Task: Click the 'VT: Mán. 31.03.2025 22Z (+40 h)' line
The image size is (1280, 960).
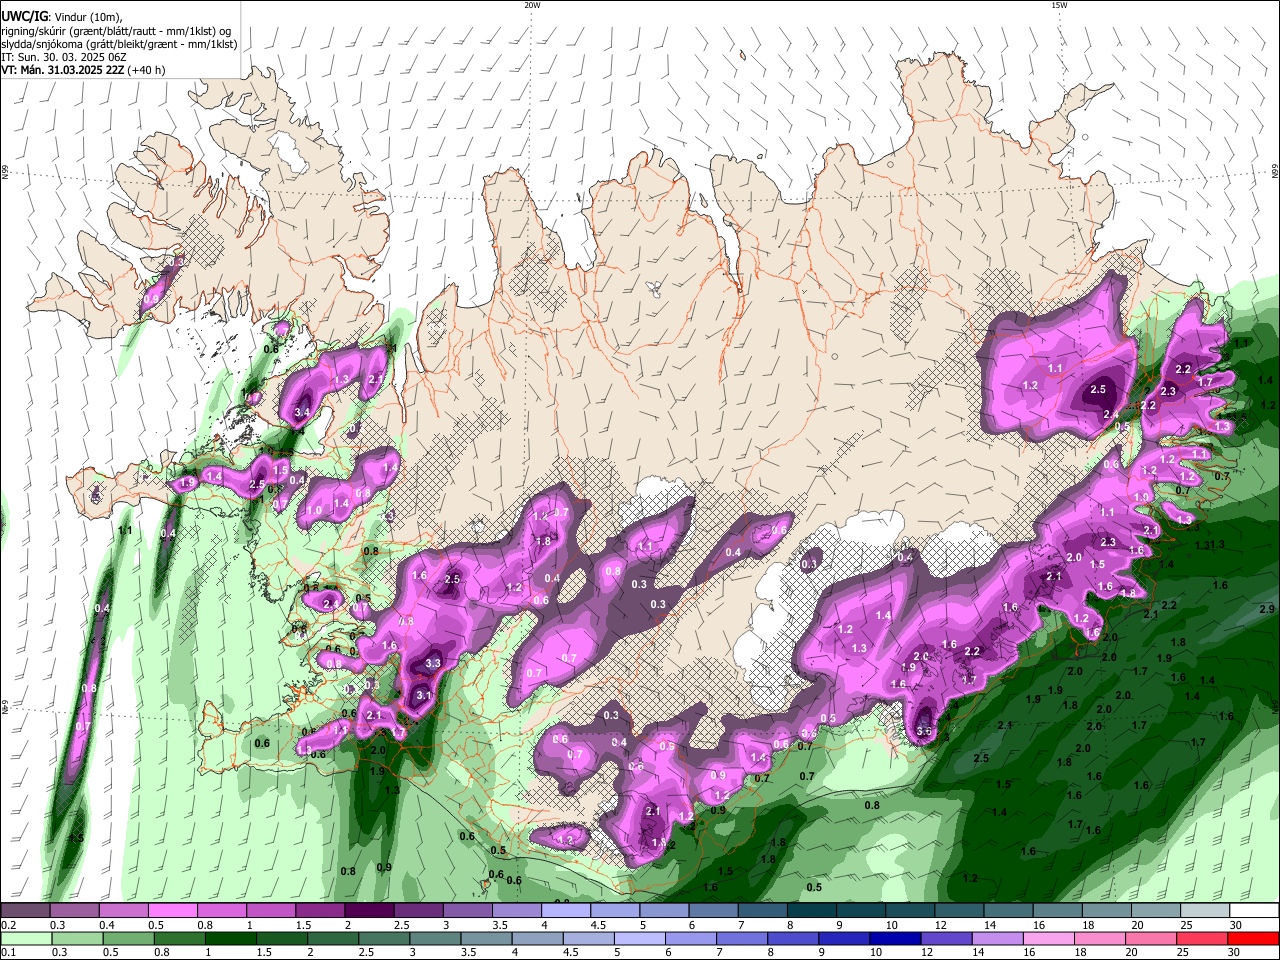Action: (83, 70)
